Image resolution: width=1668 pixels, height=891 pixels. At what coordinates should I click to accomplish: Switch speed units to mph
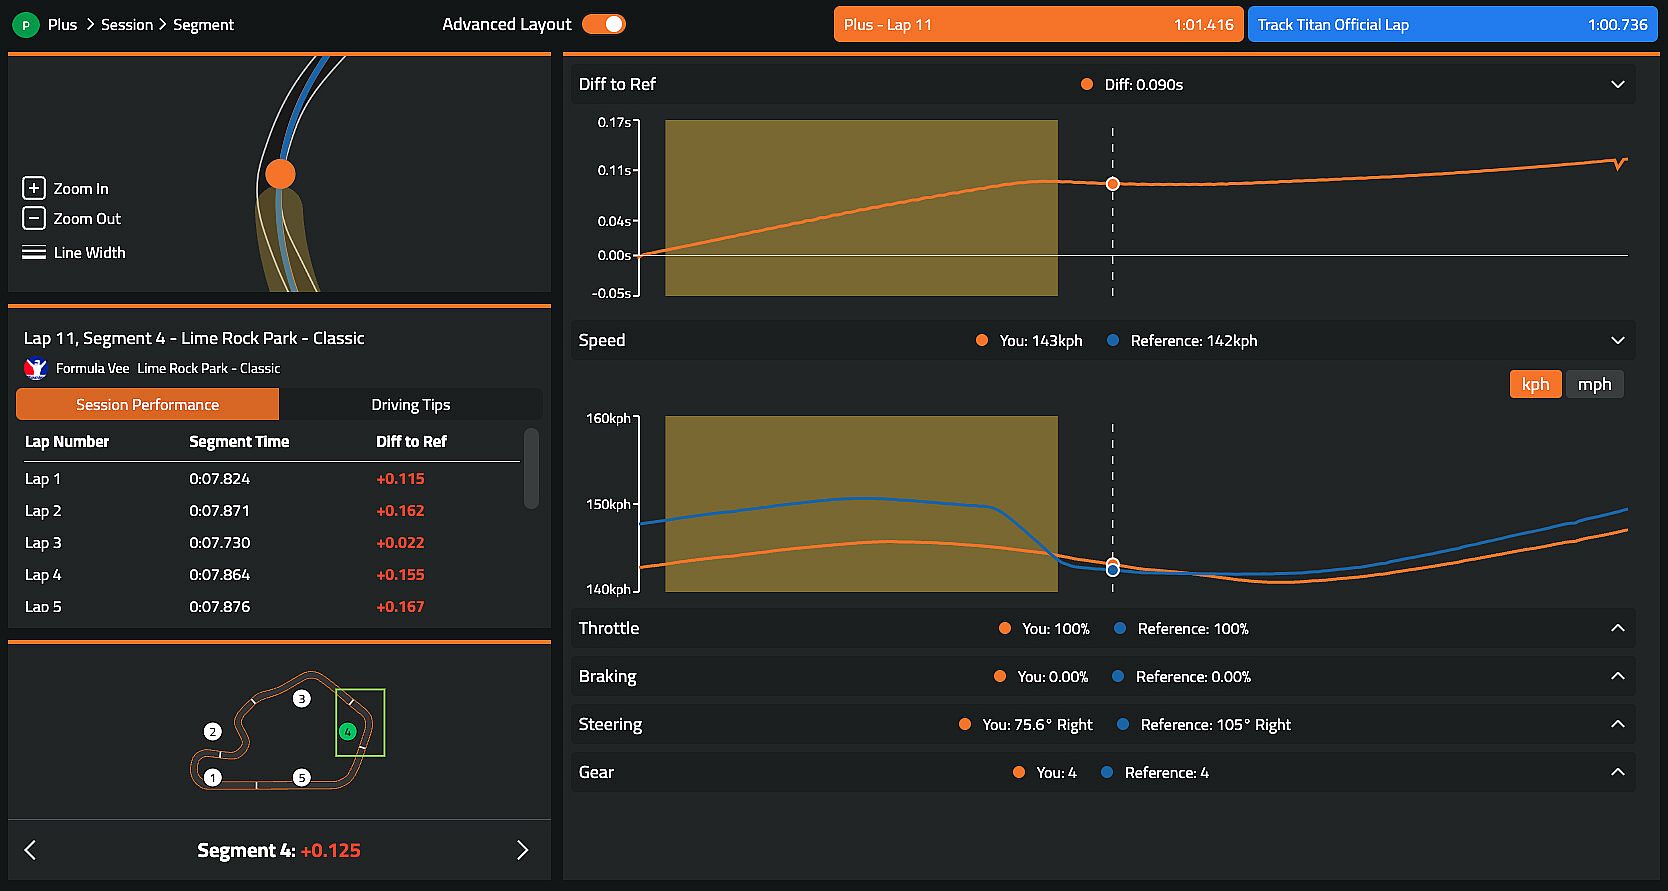[x=1594, y=384]
